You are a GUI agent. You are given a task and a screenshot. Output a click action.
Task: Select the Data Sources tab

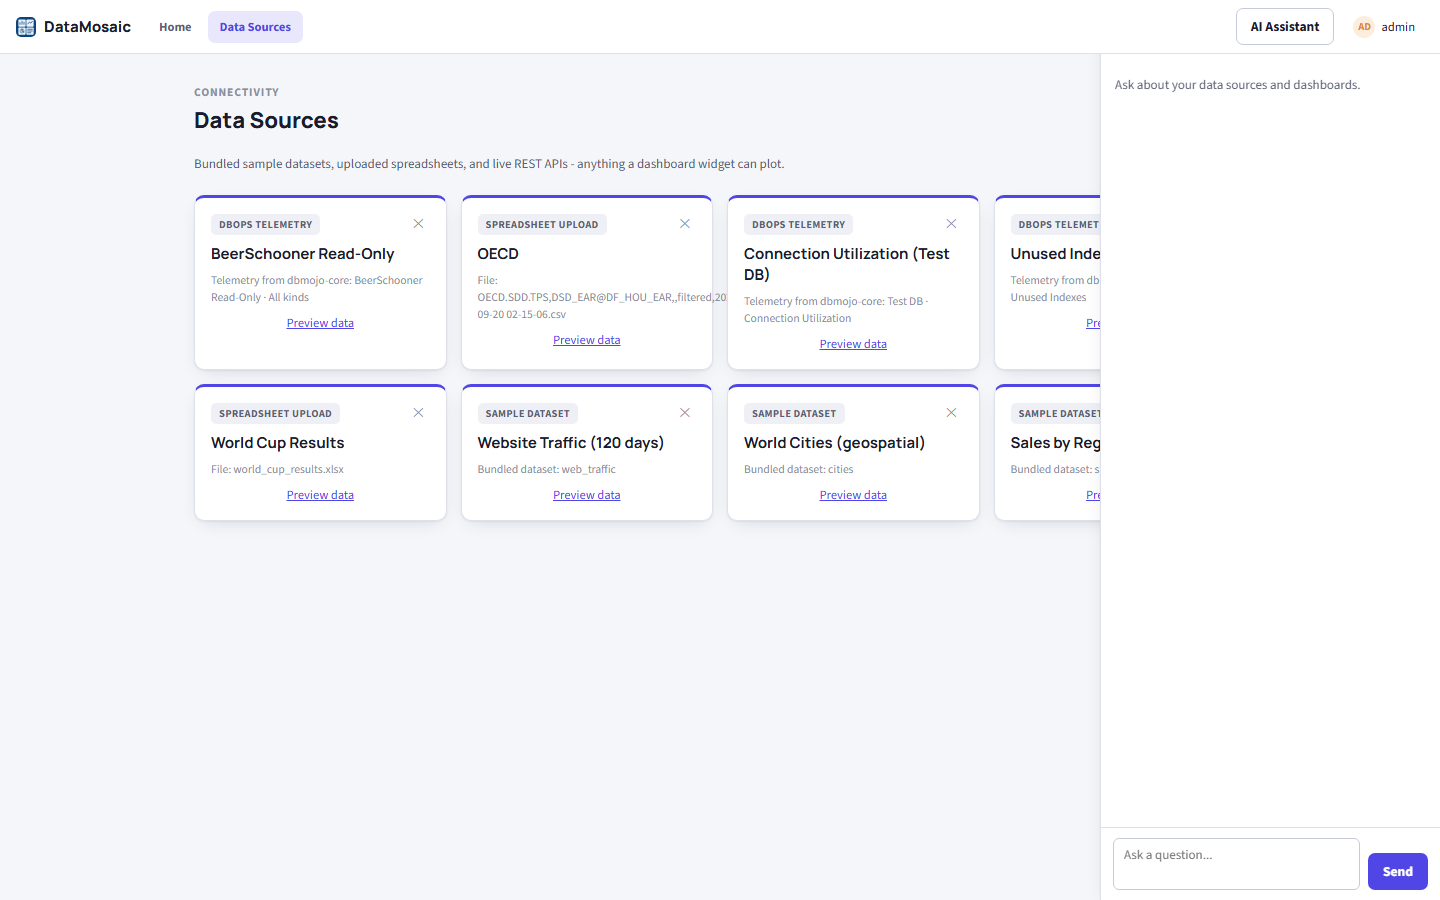(x=255, y=27)
